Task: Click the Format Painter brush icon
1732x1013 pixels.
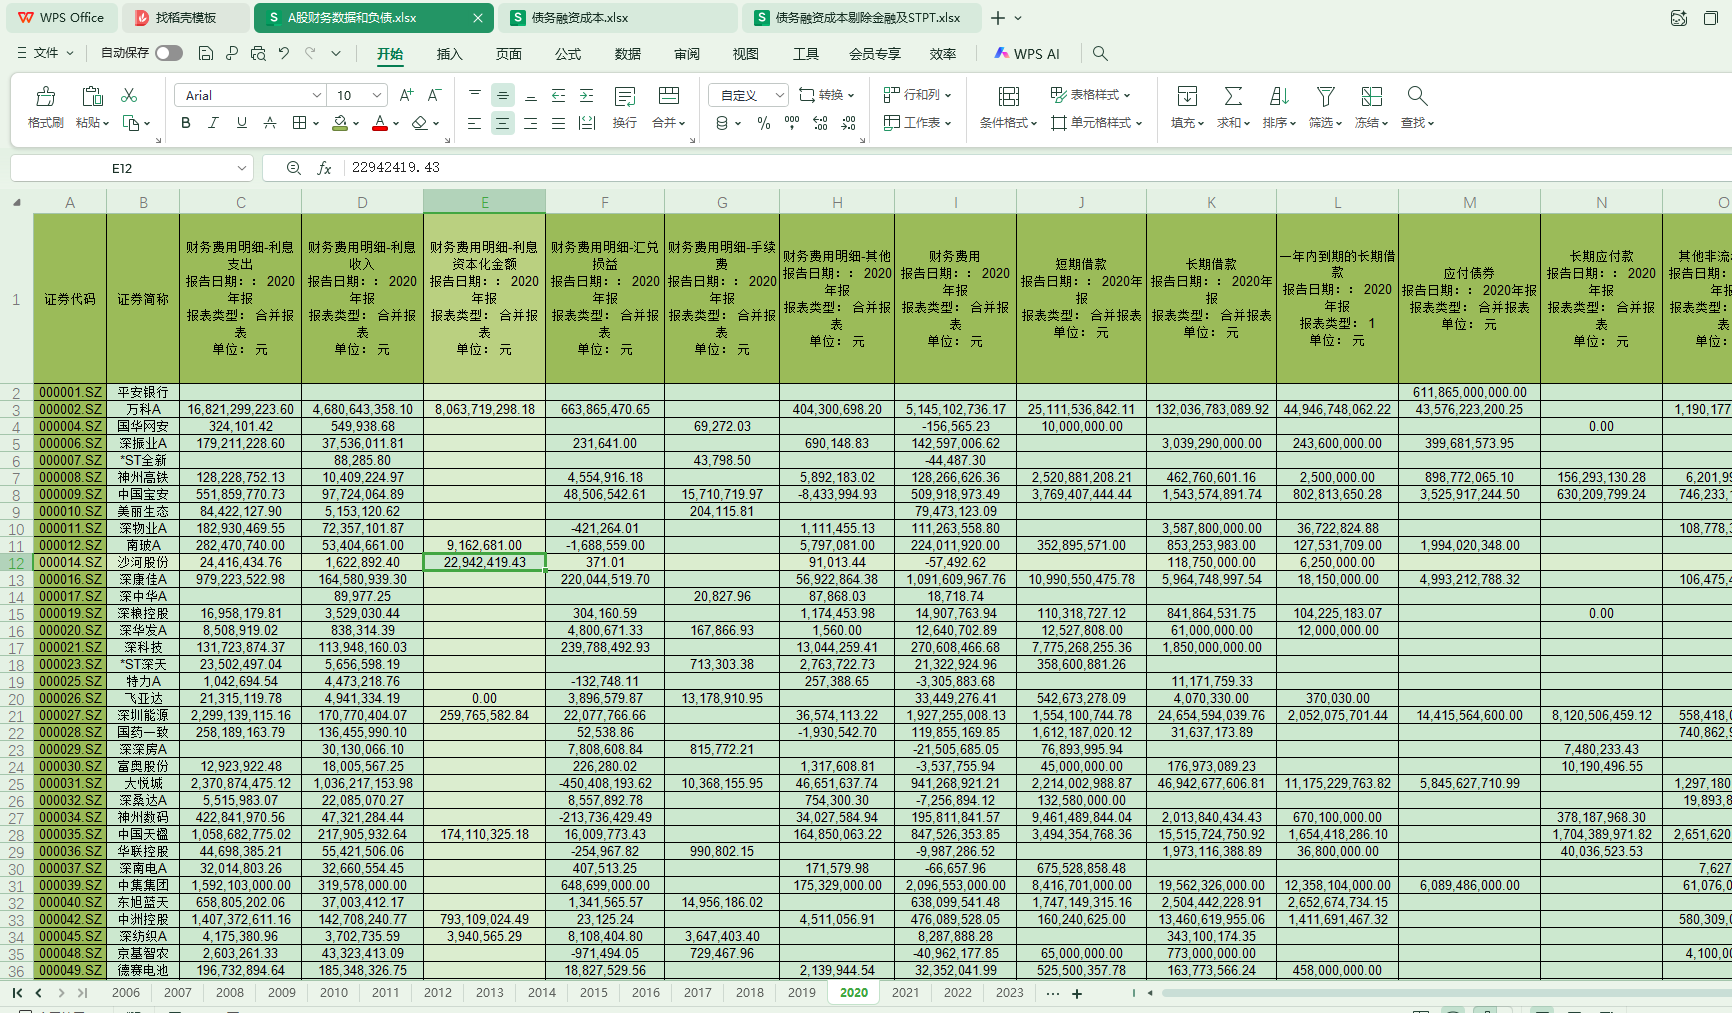Action: point(46,96)
